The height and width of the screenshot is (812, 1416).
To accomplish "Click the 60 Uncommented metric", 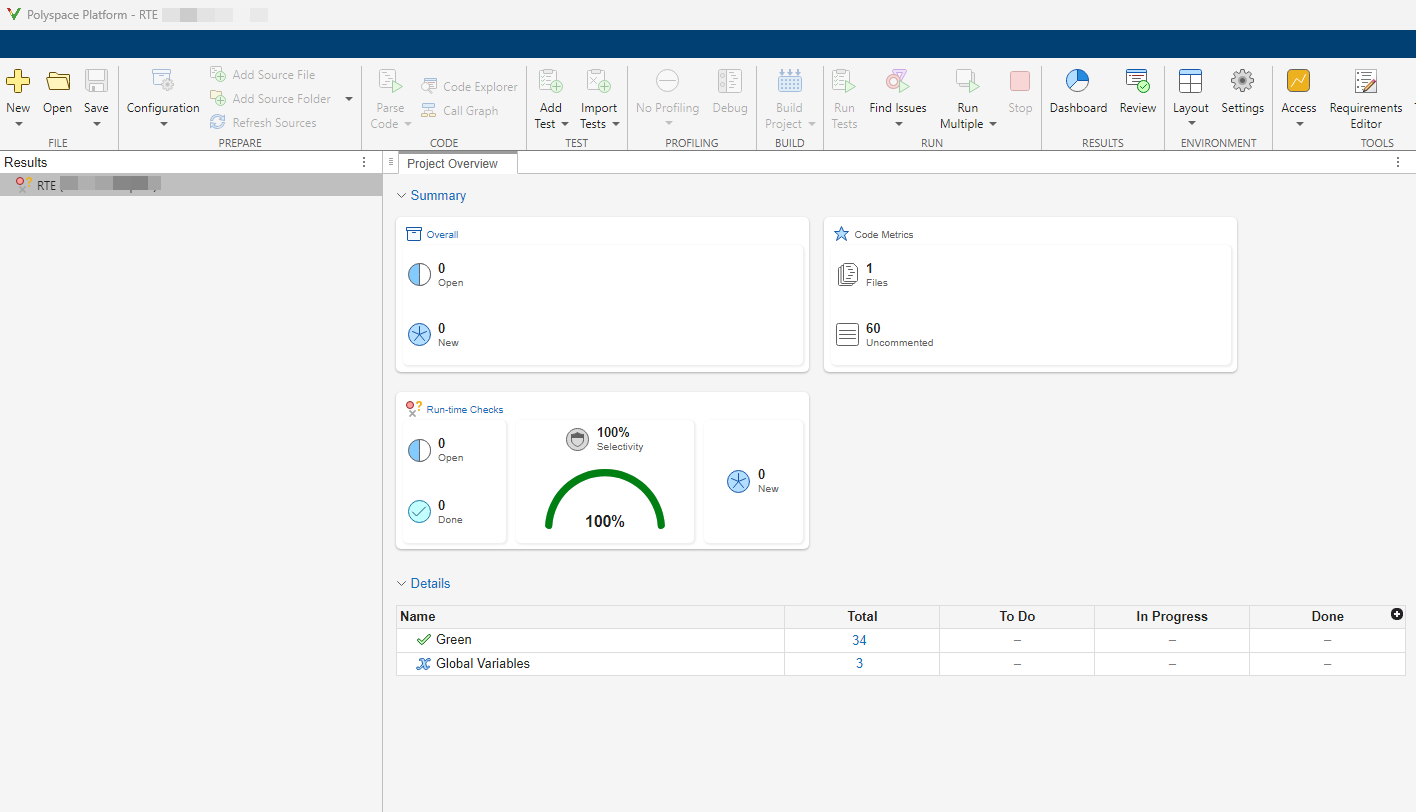I will point(885,334).
